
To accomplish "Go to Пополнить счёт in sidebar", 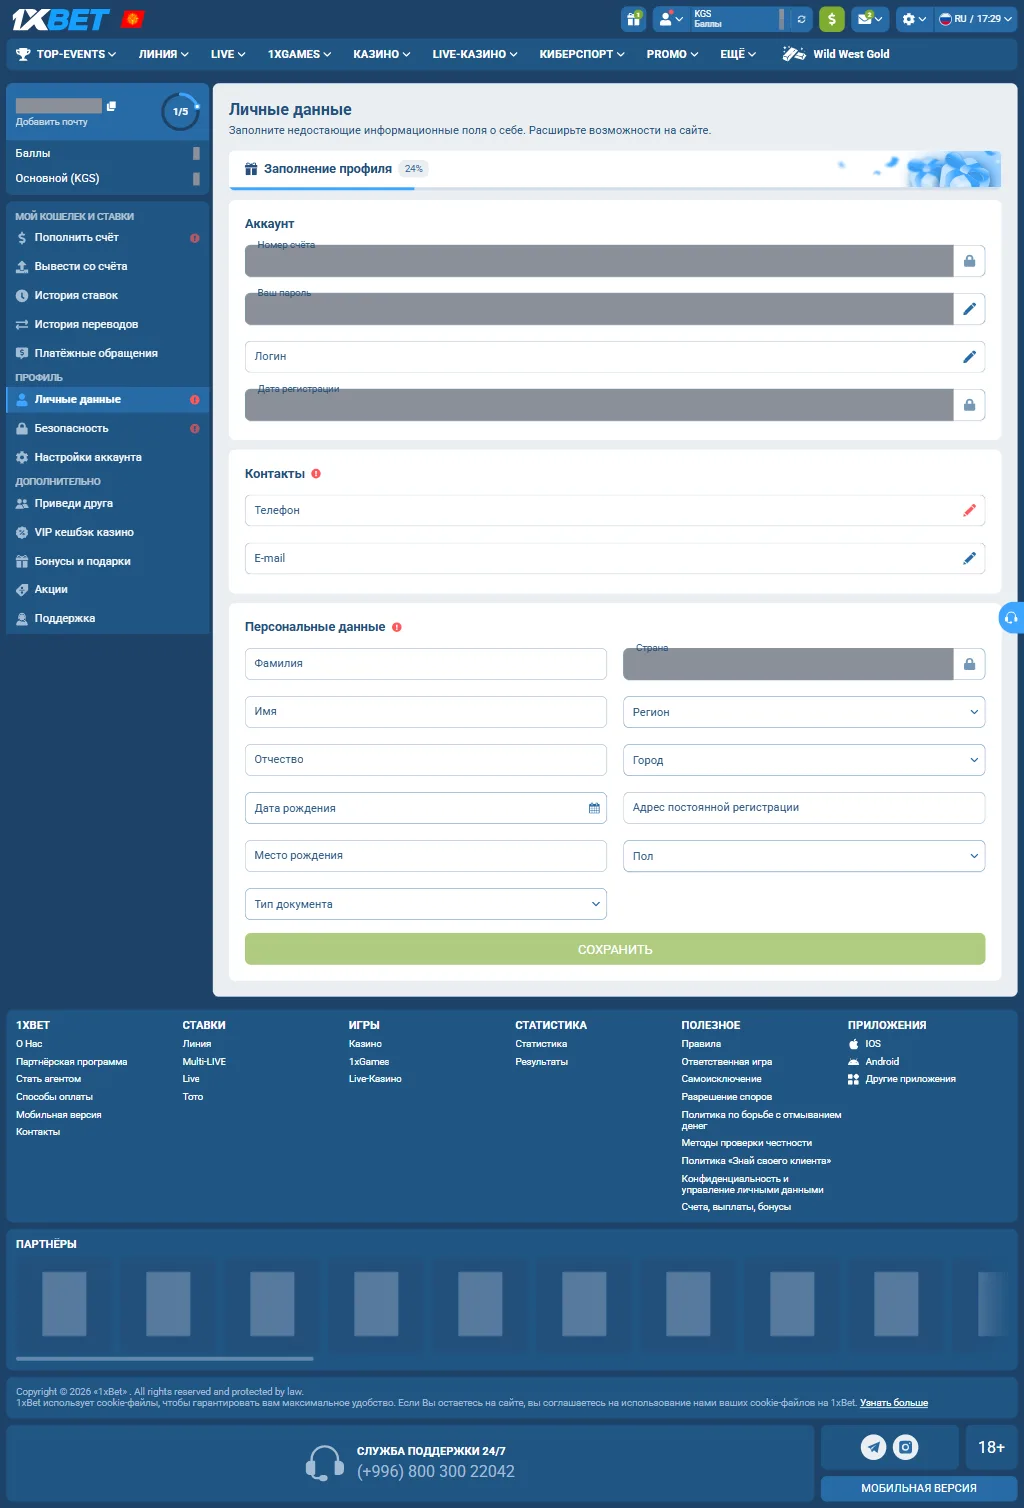I will (x=108, y=238).
